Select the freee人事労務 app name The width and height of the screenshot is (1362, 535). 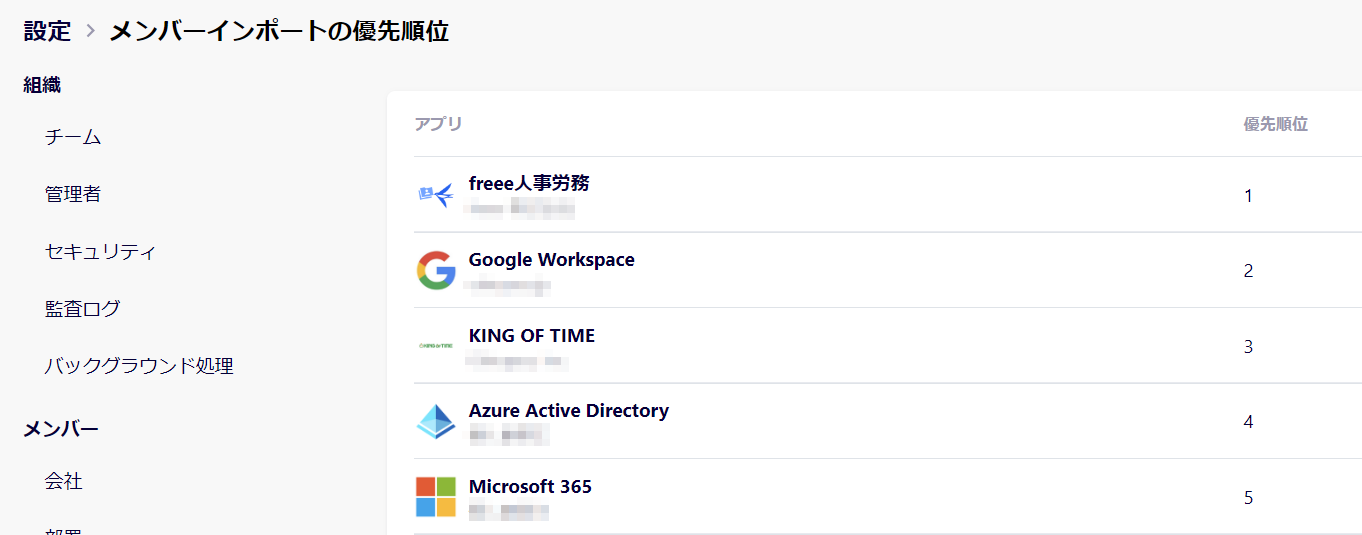[x=529, y=183]
